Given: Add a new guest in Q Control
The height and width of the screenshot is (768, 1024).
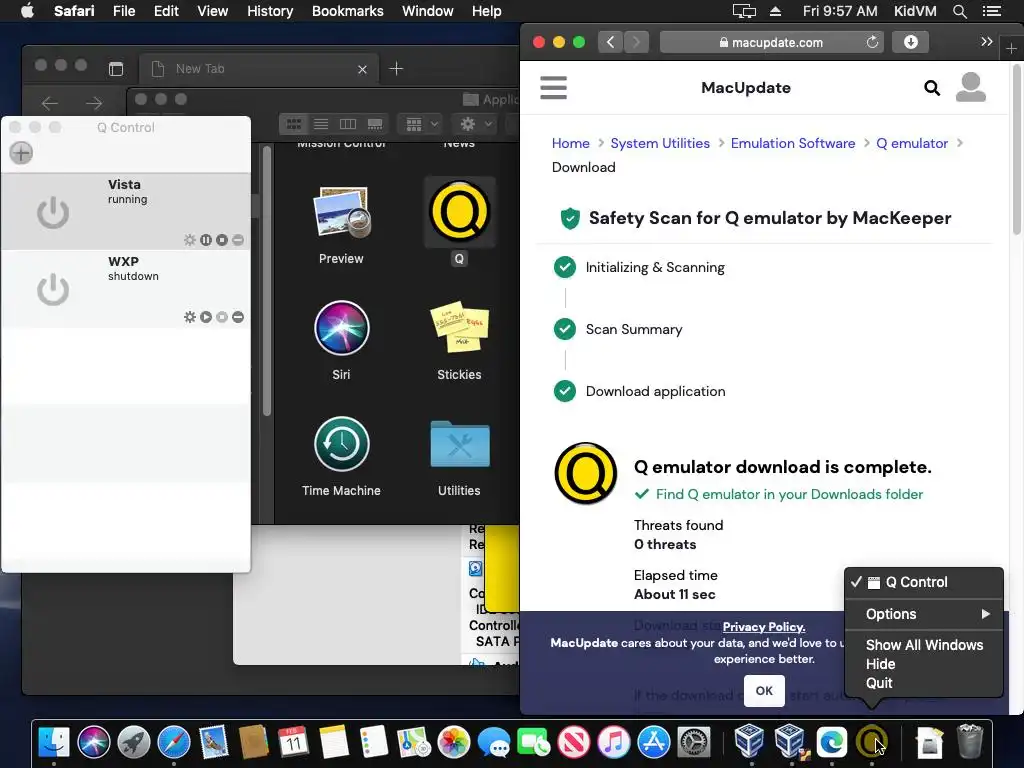Looking at the screenshot, I should click(x=21, y=153).
